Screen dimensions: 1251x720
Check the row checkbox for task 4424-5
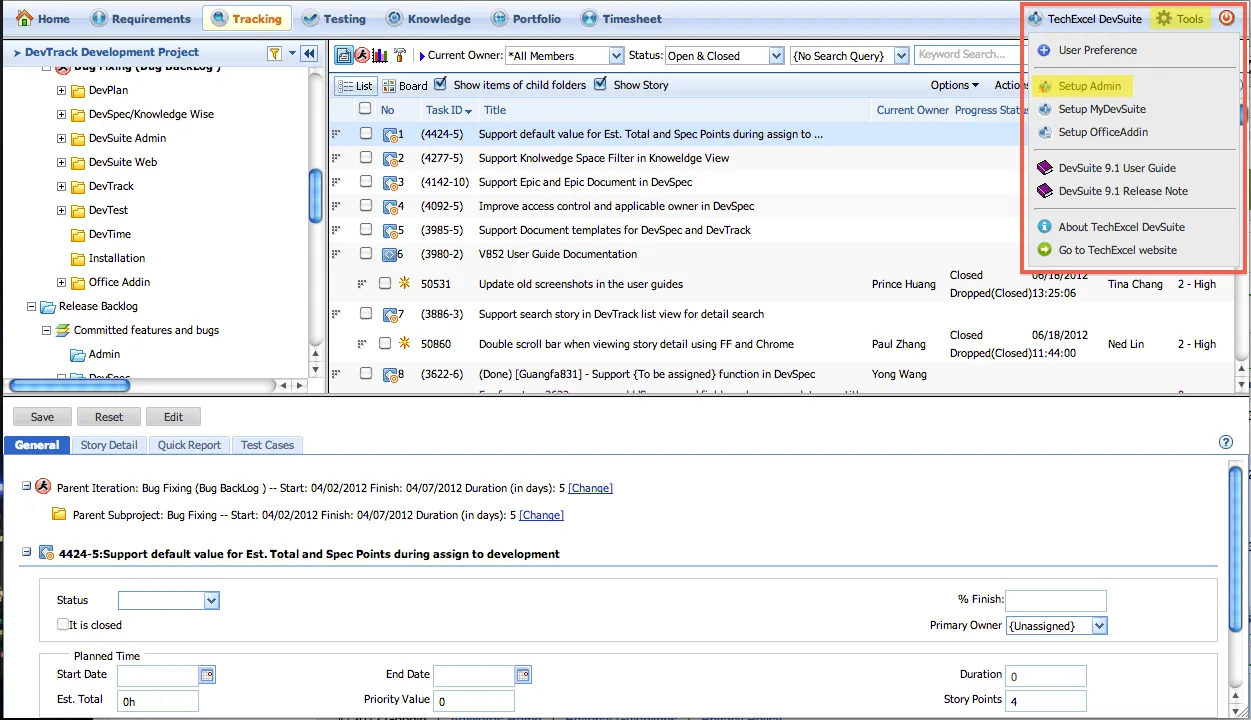click(x=366, y=133)
